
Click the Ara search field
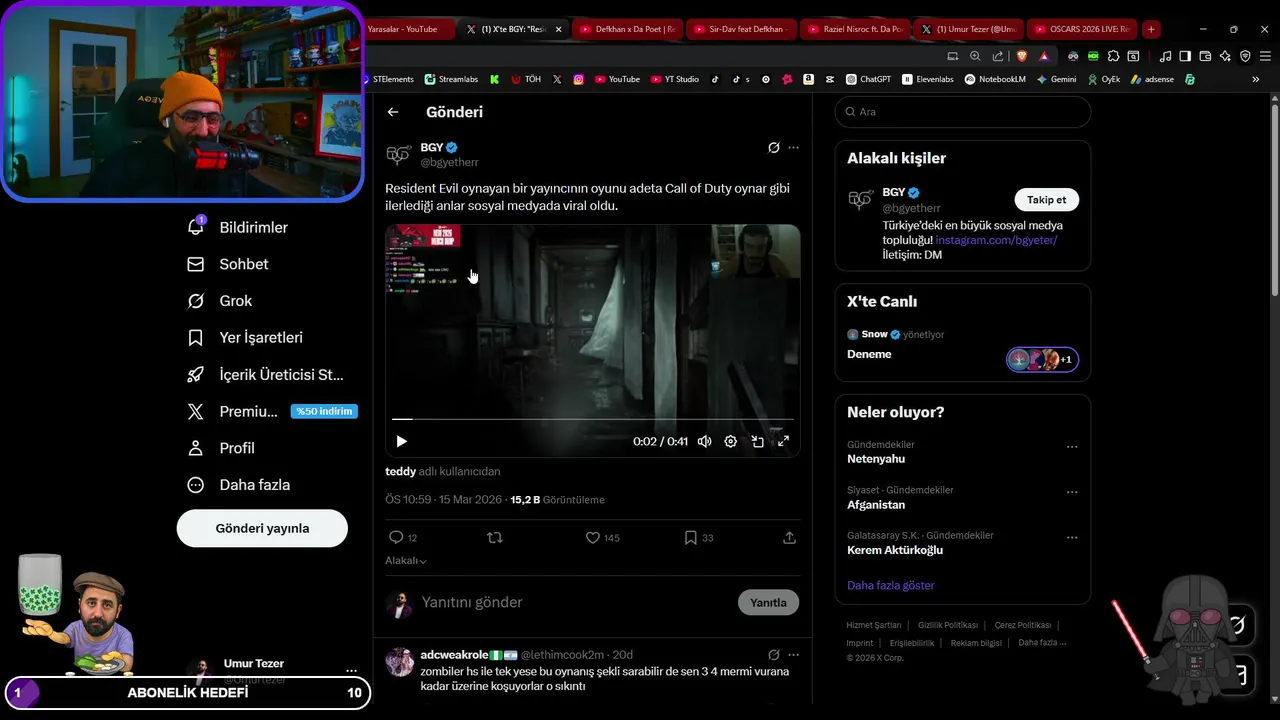(962, 112)
